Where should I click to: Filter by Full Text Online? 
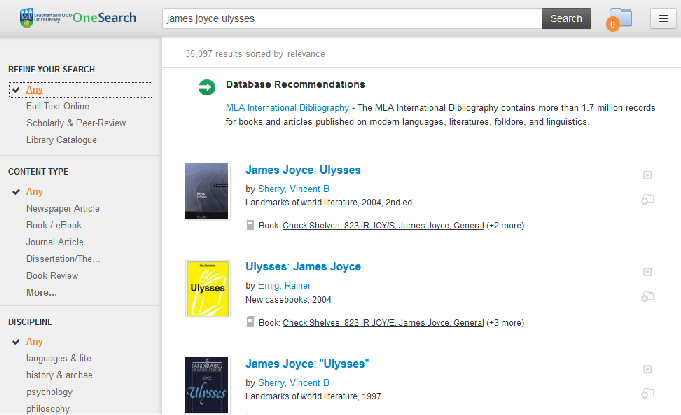pyautogui.click(x=58, y=106)
